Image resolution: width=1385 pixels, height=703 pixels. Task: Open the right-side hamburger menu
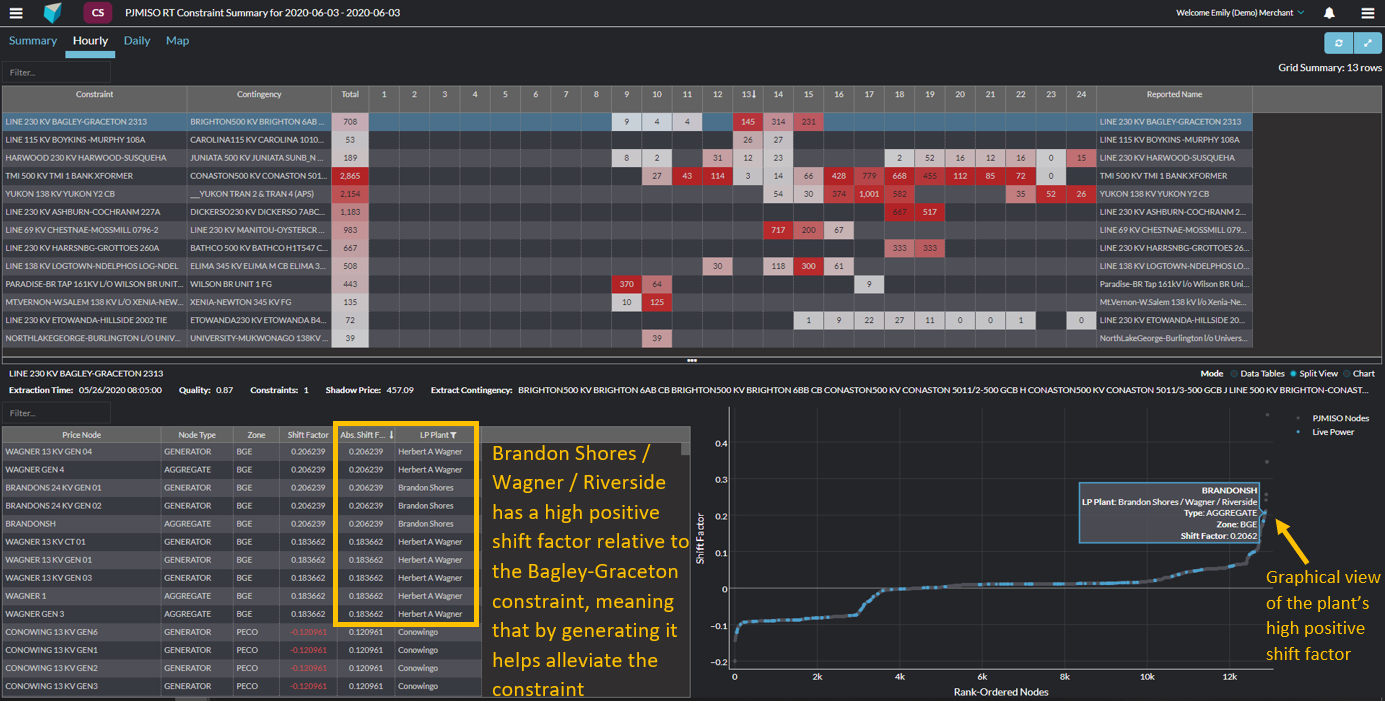coord(1367,13)
